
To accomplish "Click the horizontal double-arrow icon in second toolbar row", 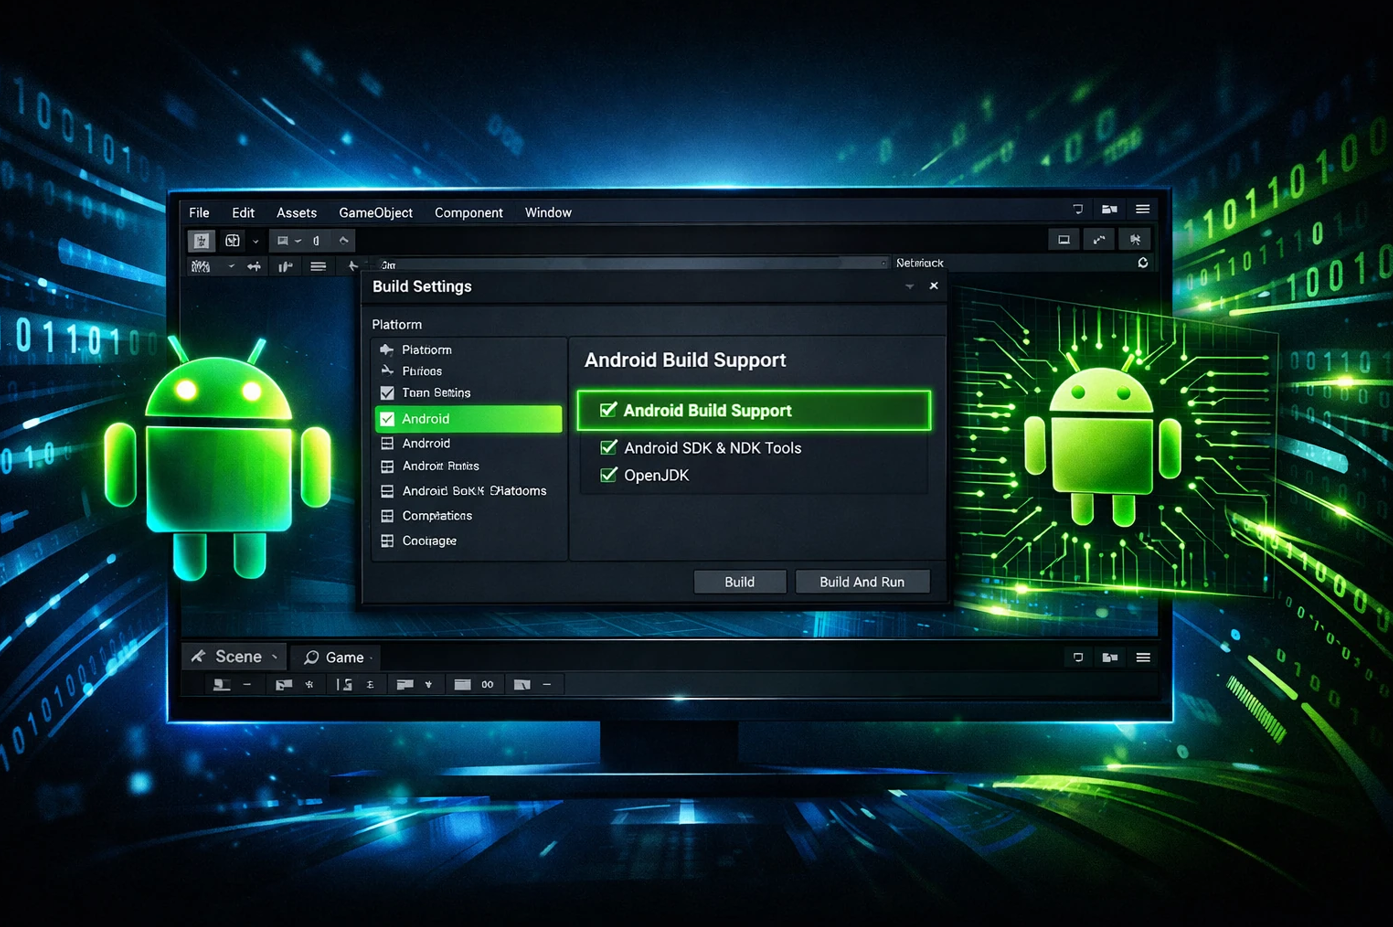I will (254, 267).
